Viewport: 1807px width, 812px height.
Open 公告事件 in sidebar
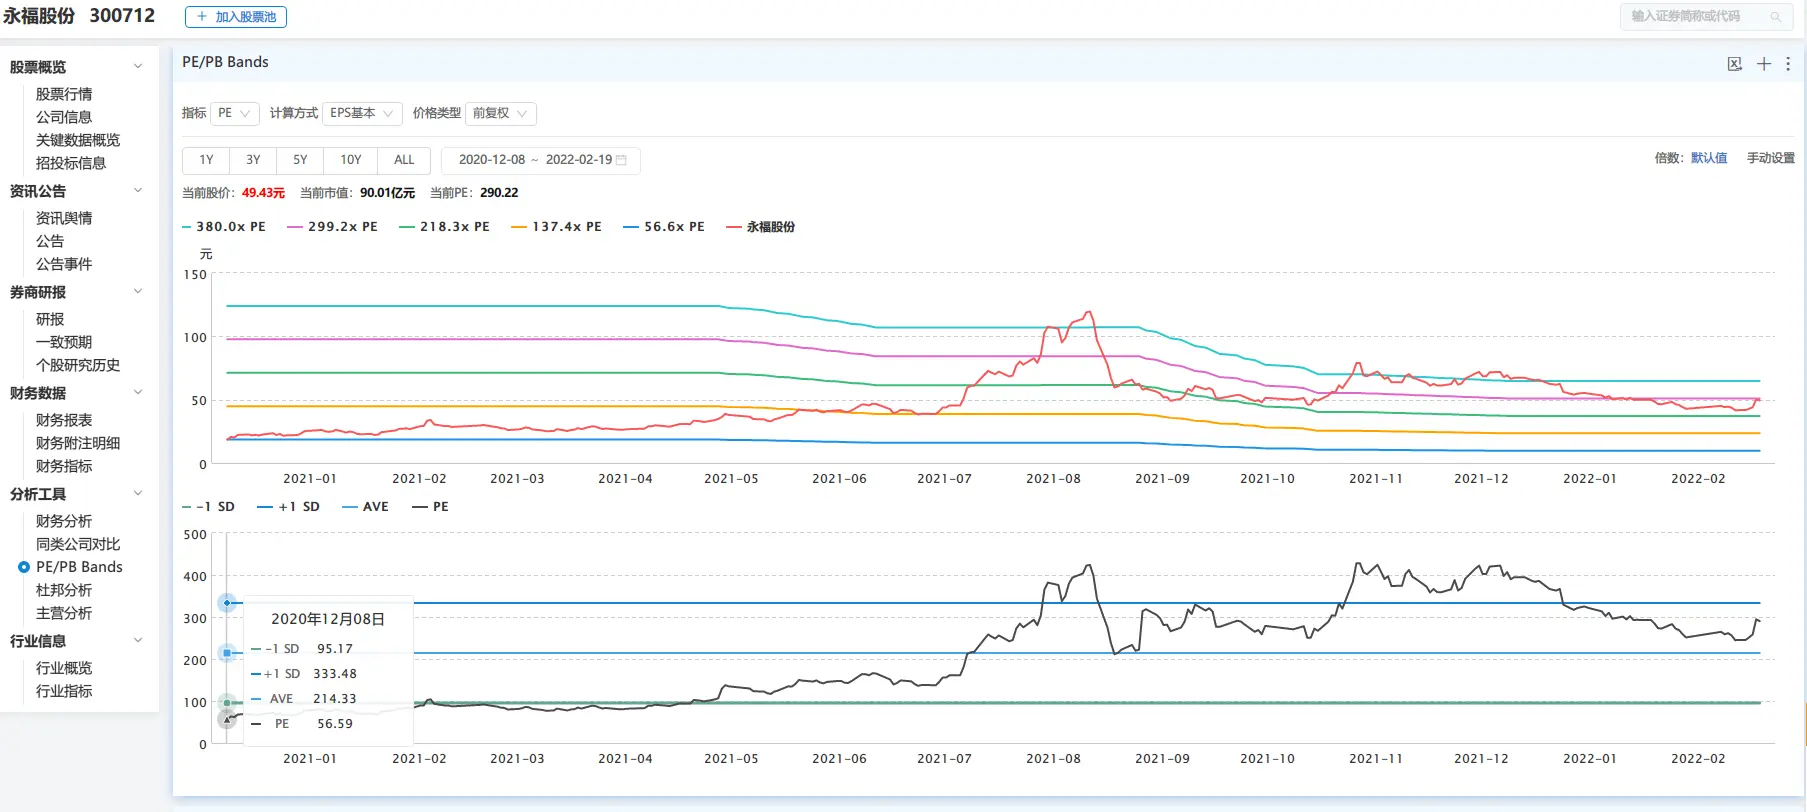(64, 264)
